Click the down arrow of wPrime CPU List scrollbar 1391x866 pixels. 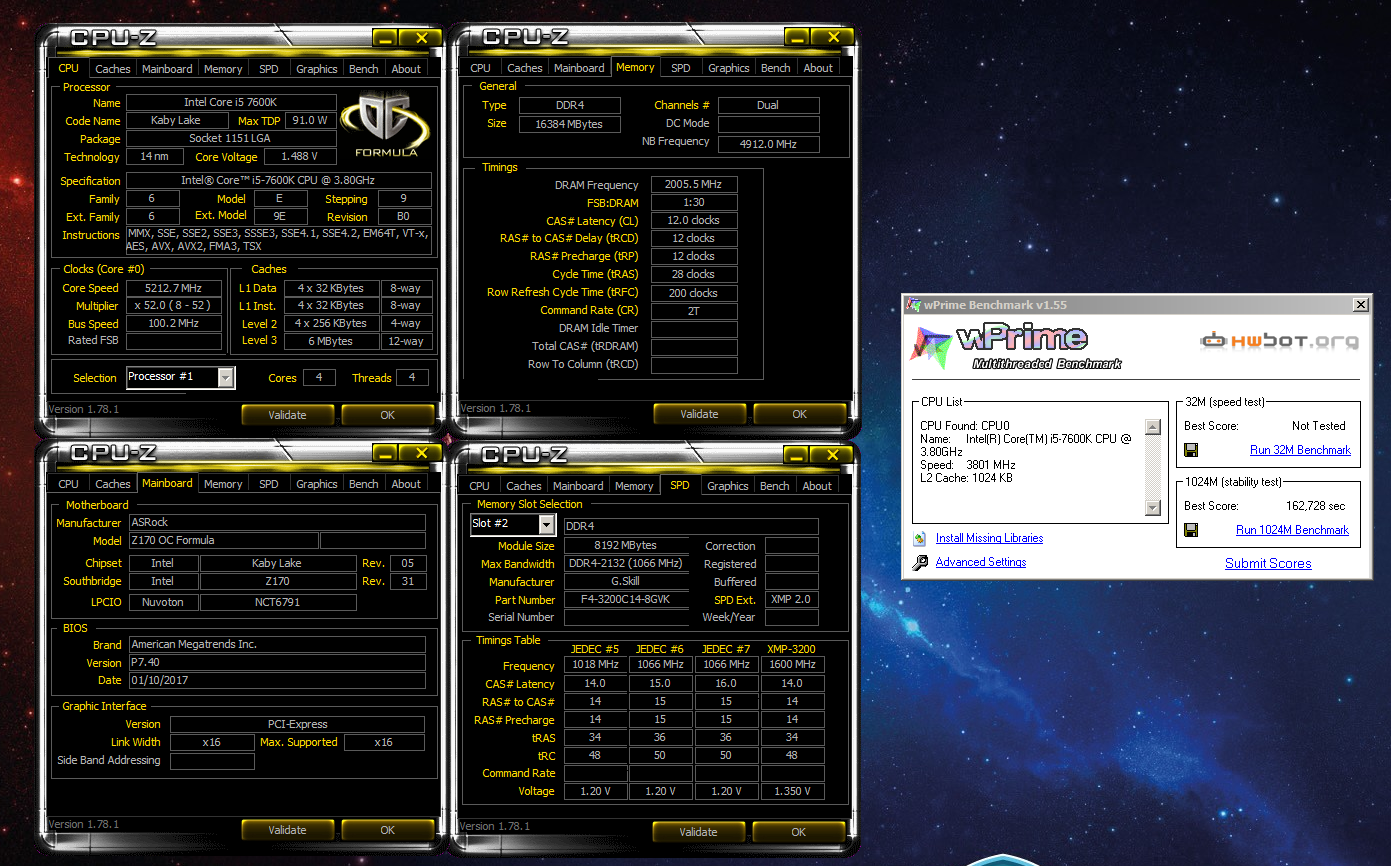tap(1153, 508)
